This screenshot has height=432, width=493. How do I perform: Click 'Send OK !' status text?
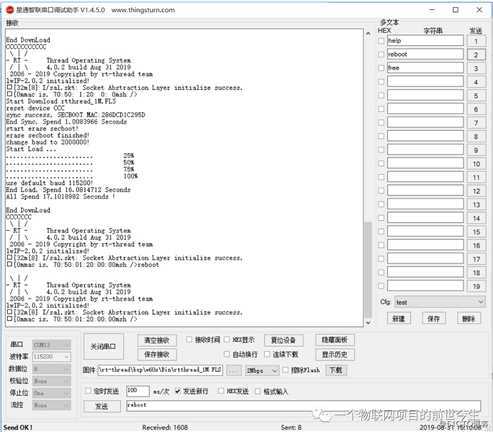[x=18, y=427]
